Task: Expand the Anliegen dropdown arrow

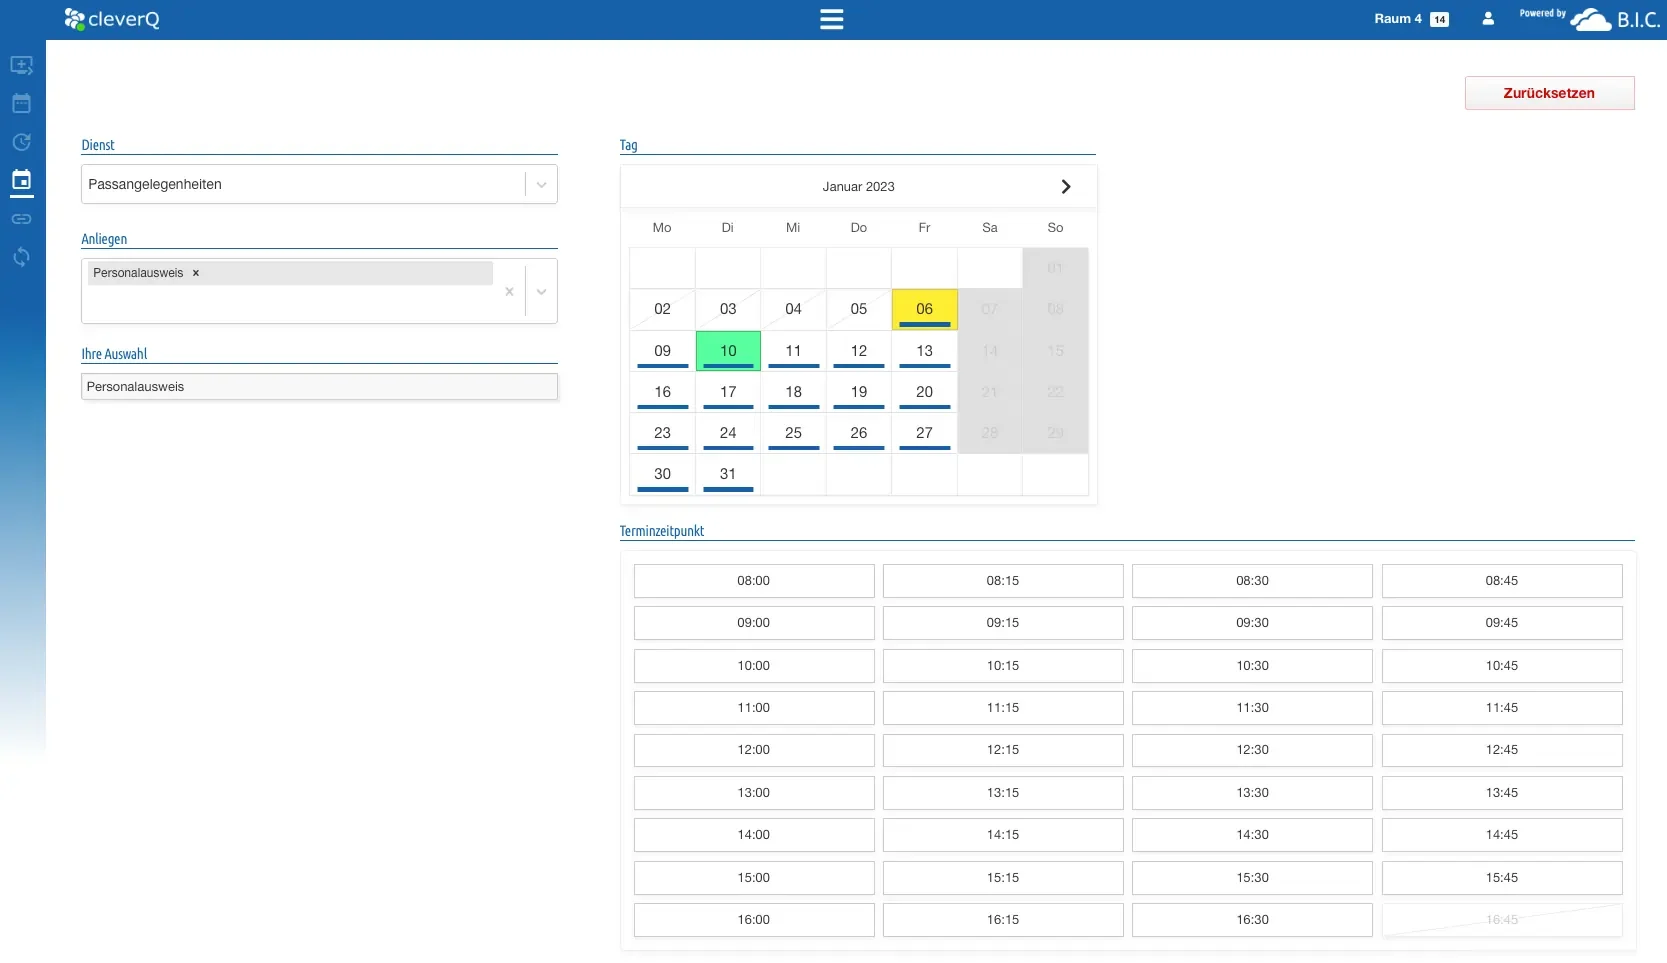Action: point(541,292)
